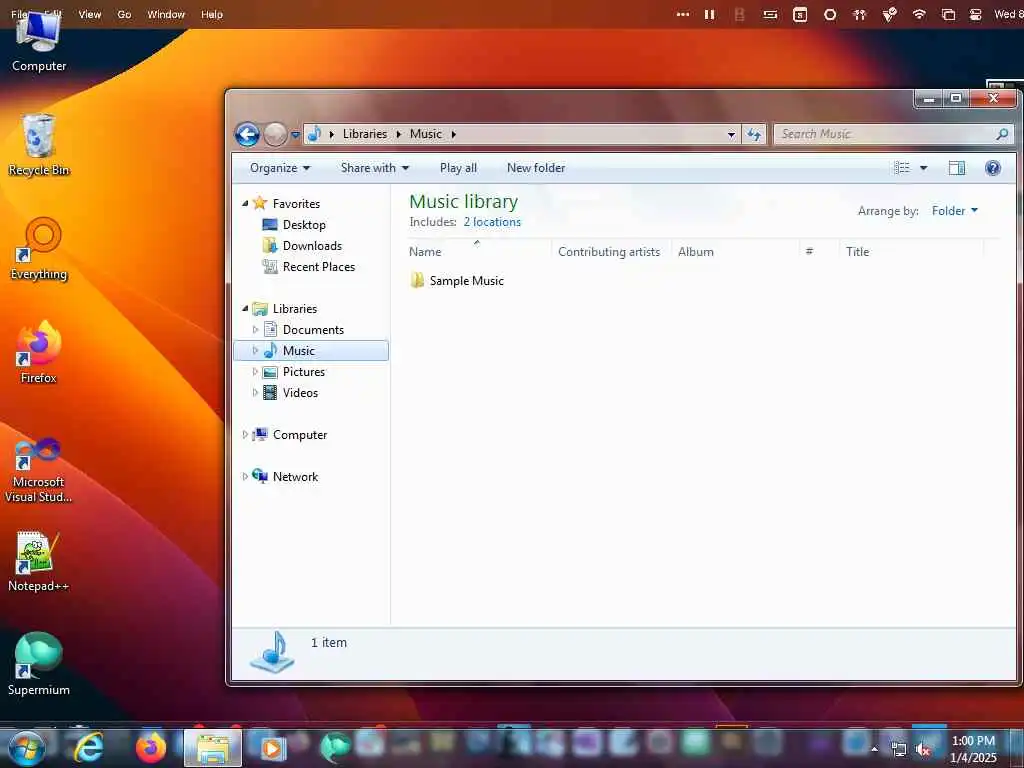Select the Firefox desktop shortcut

click(39, 353)
